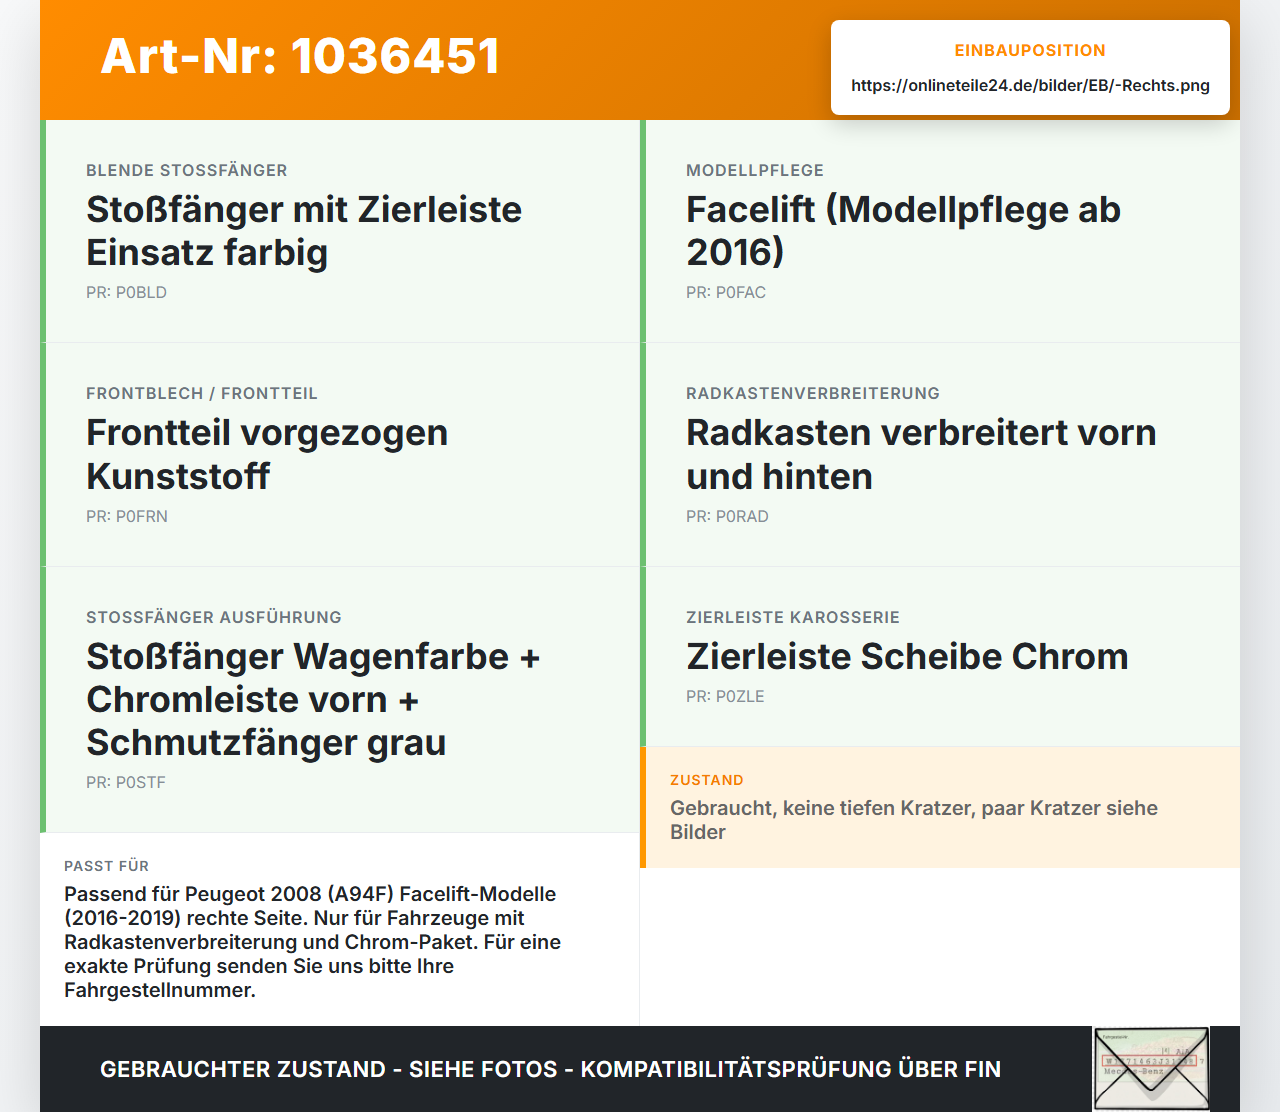Click the PR: P0FAC code
This screenshot has height=1113, width=1280.
(x=726, y=293)
